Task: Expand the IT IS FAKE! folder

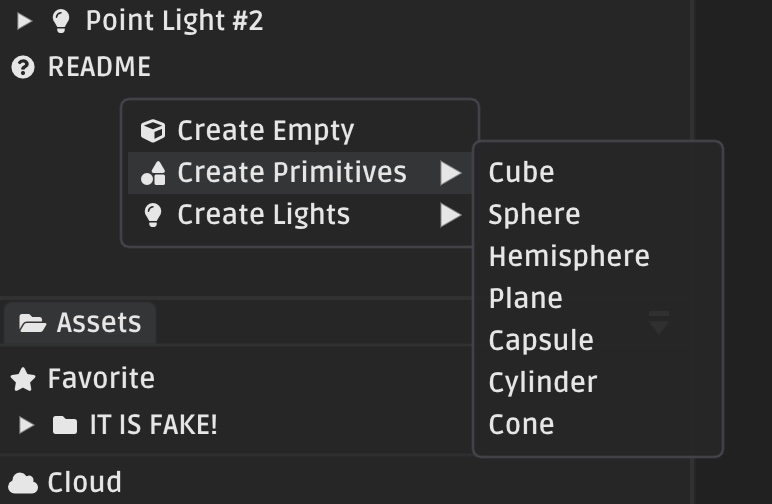Action: pos(26,425)
